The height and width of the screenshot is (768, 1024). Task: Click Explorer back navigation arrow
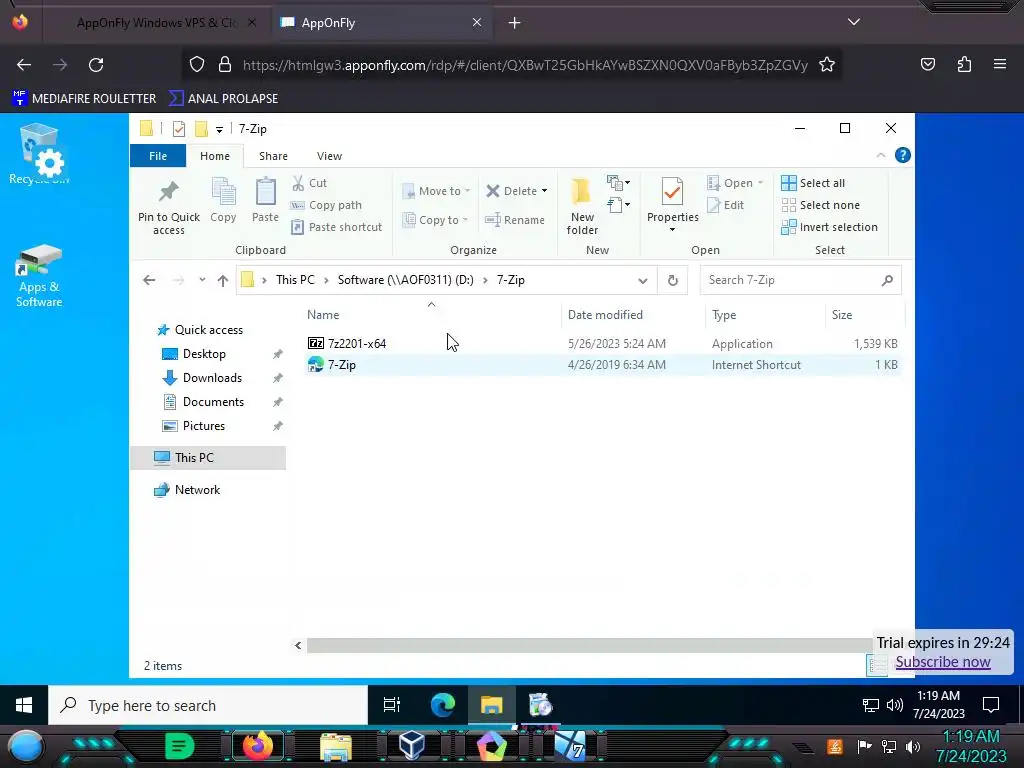149,280
